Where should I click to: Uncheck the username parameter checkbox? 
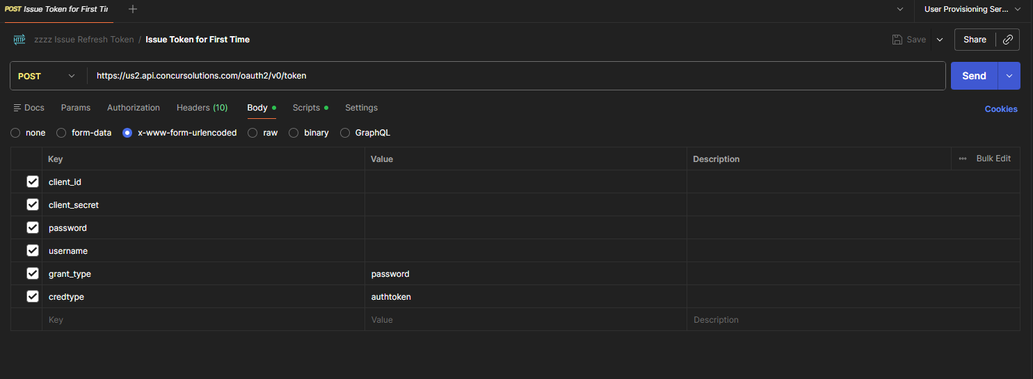(x=32, y=250)
